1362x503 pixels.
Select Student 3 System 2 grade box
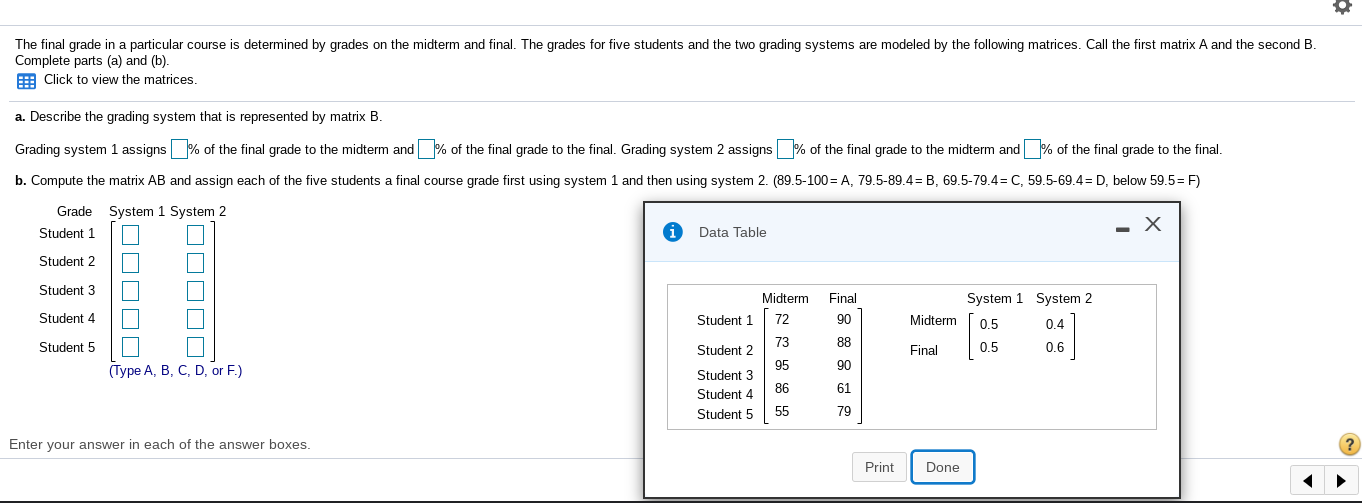pyautogui.click(x=196, y=291)
